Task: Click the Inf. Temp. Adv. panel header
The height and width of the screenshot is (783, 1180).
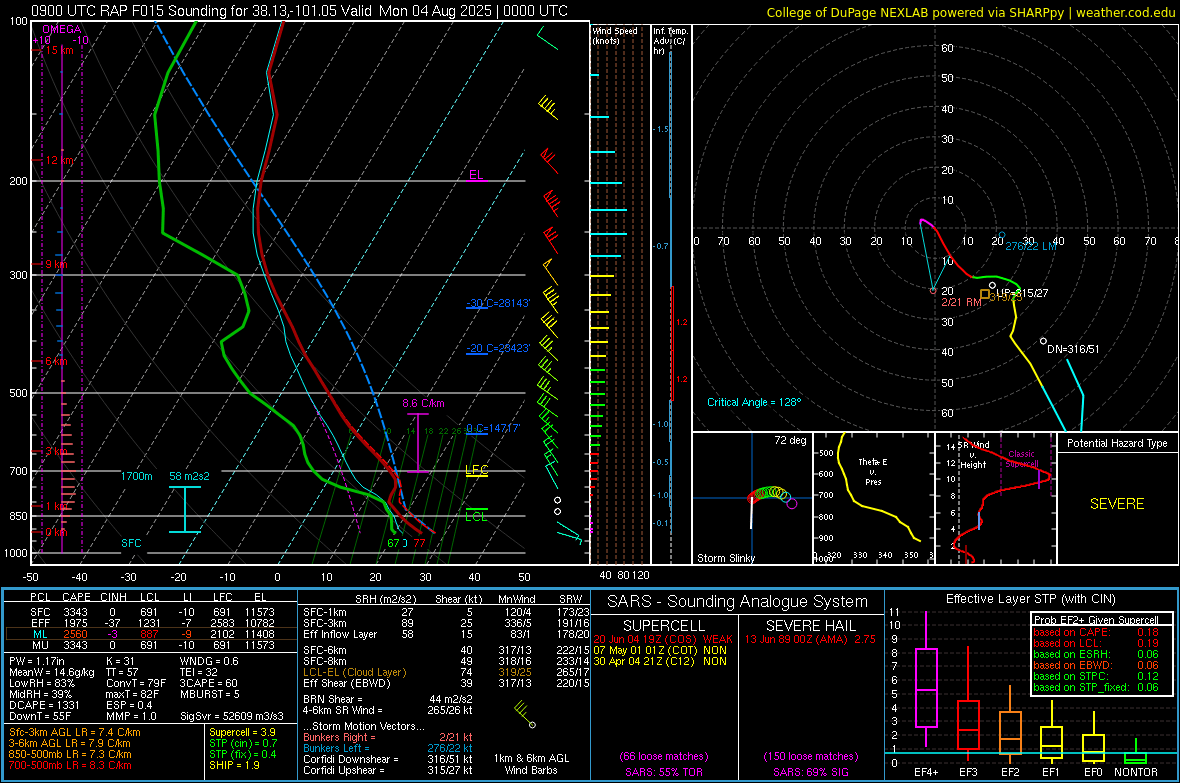Action: 671,41
